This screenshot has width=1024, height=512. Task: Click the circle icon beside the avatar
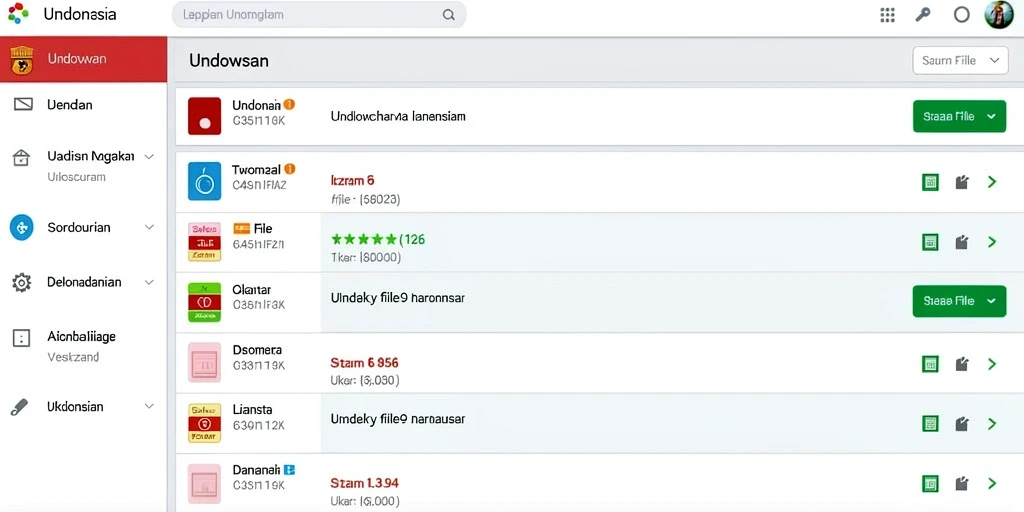coord(961,15)
